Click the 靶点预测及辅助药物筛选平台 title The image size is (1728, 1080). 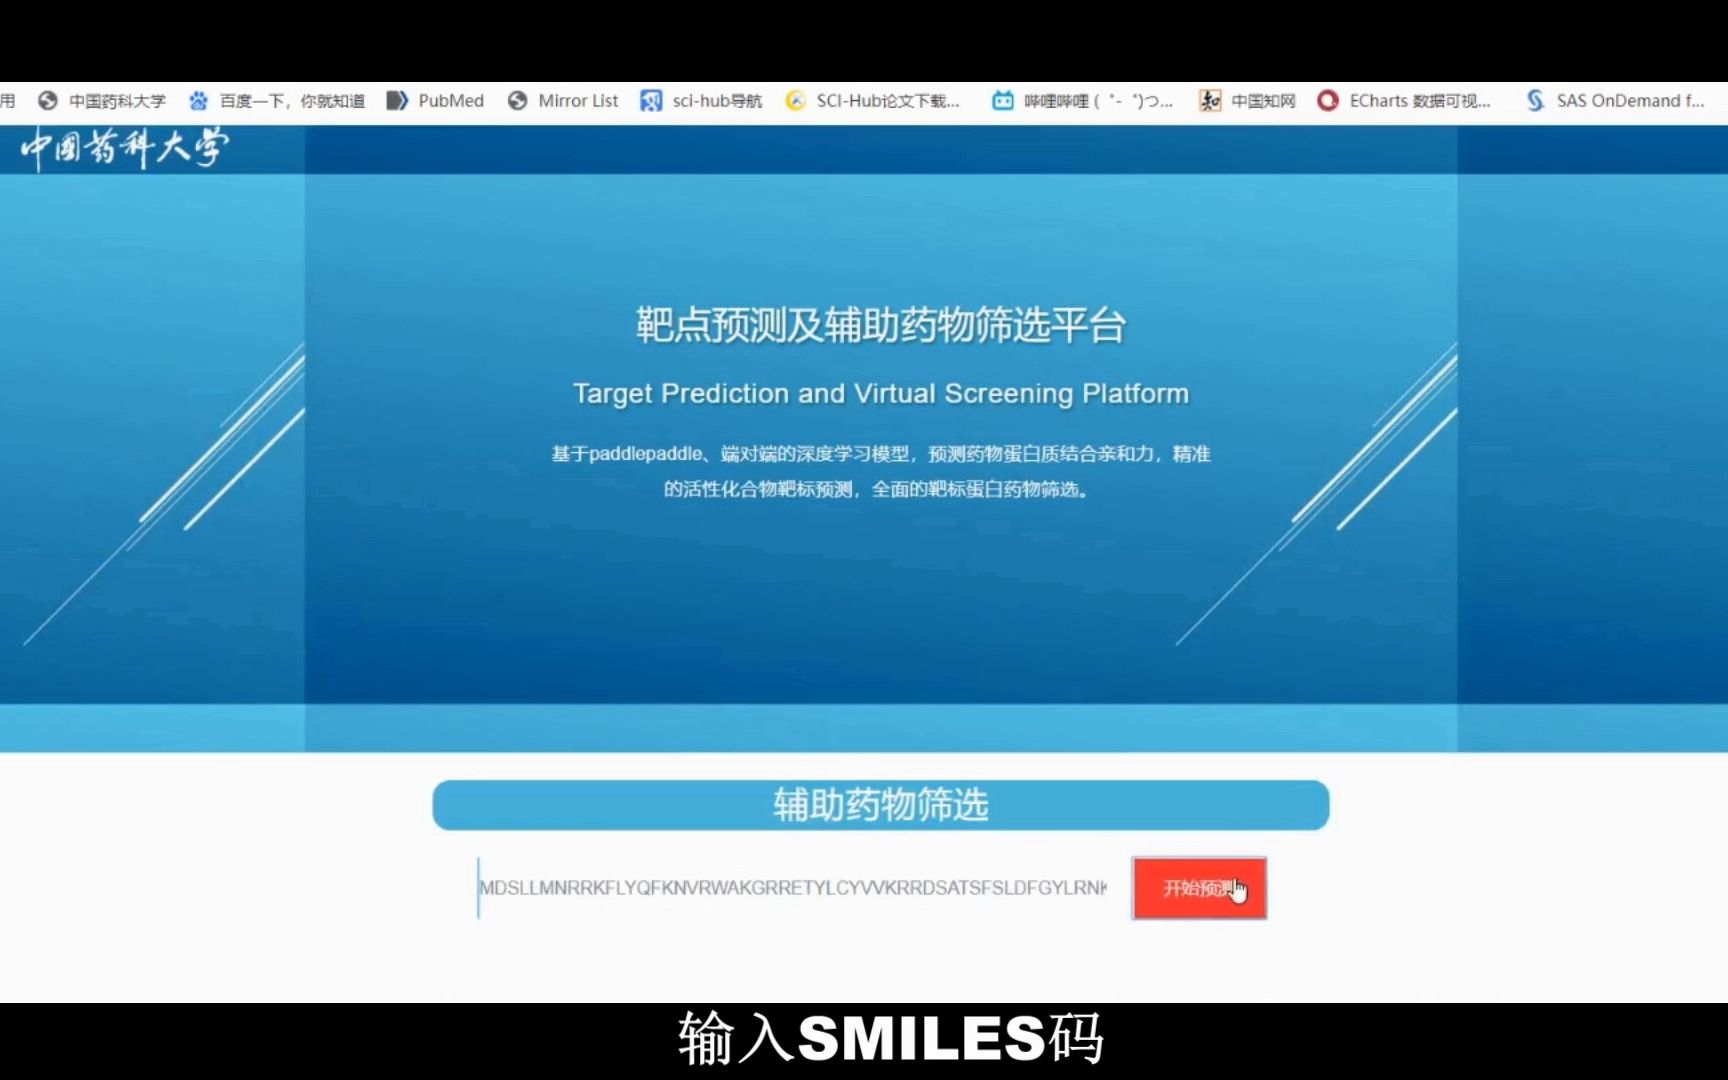tap(881, 325)
